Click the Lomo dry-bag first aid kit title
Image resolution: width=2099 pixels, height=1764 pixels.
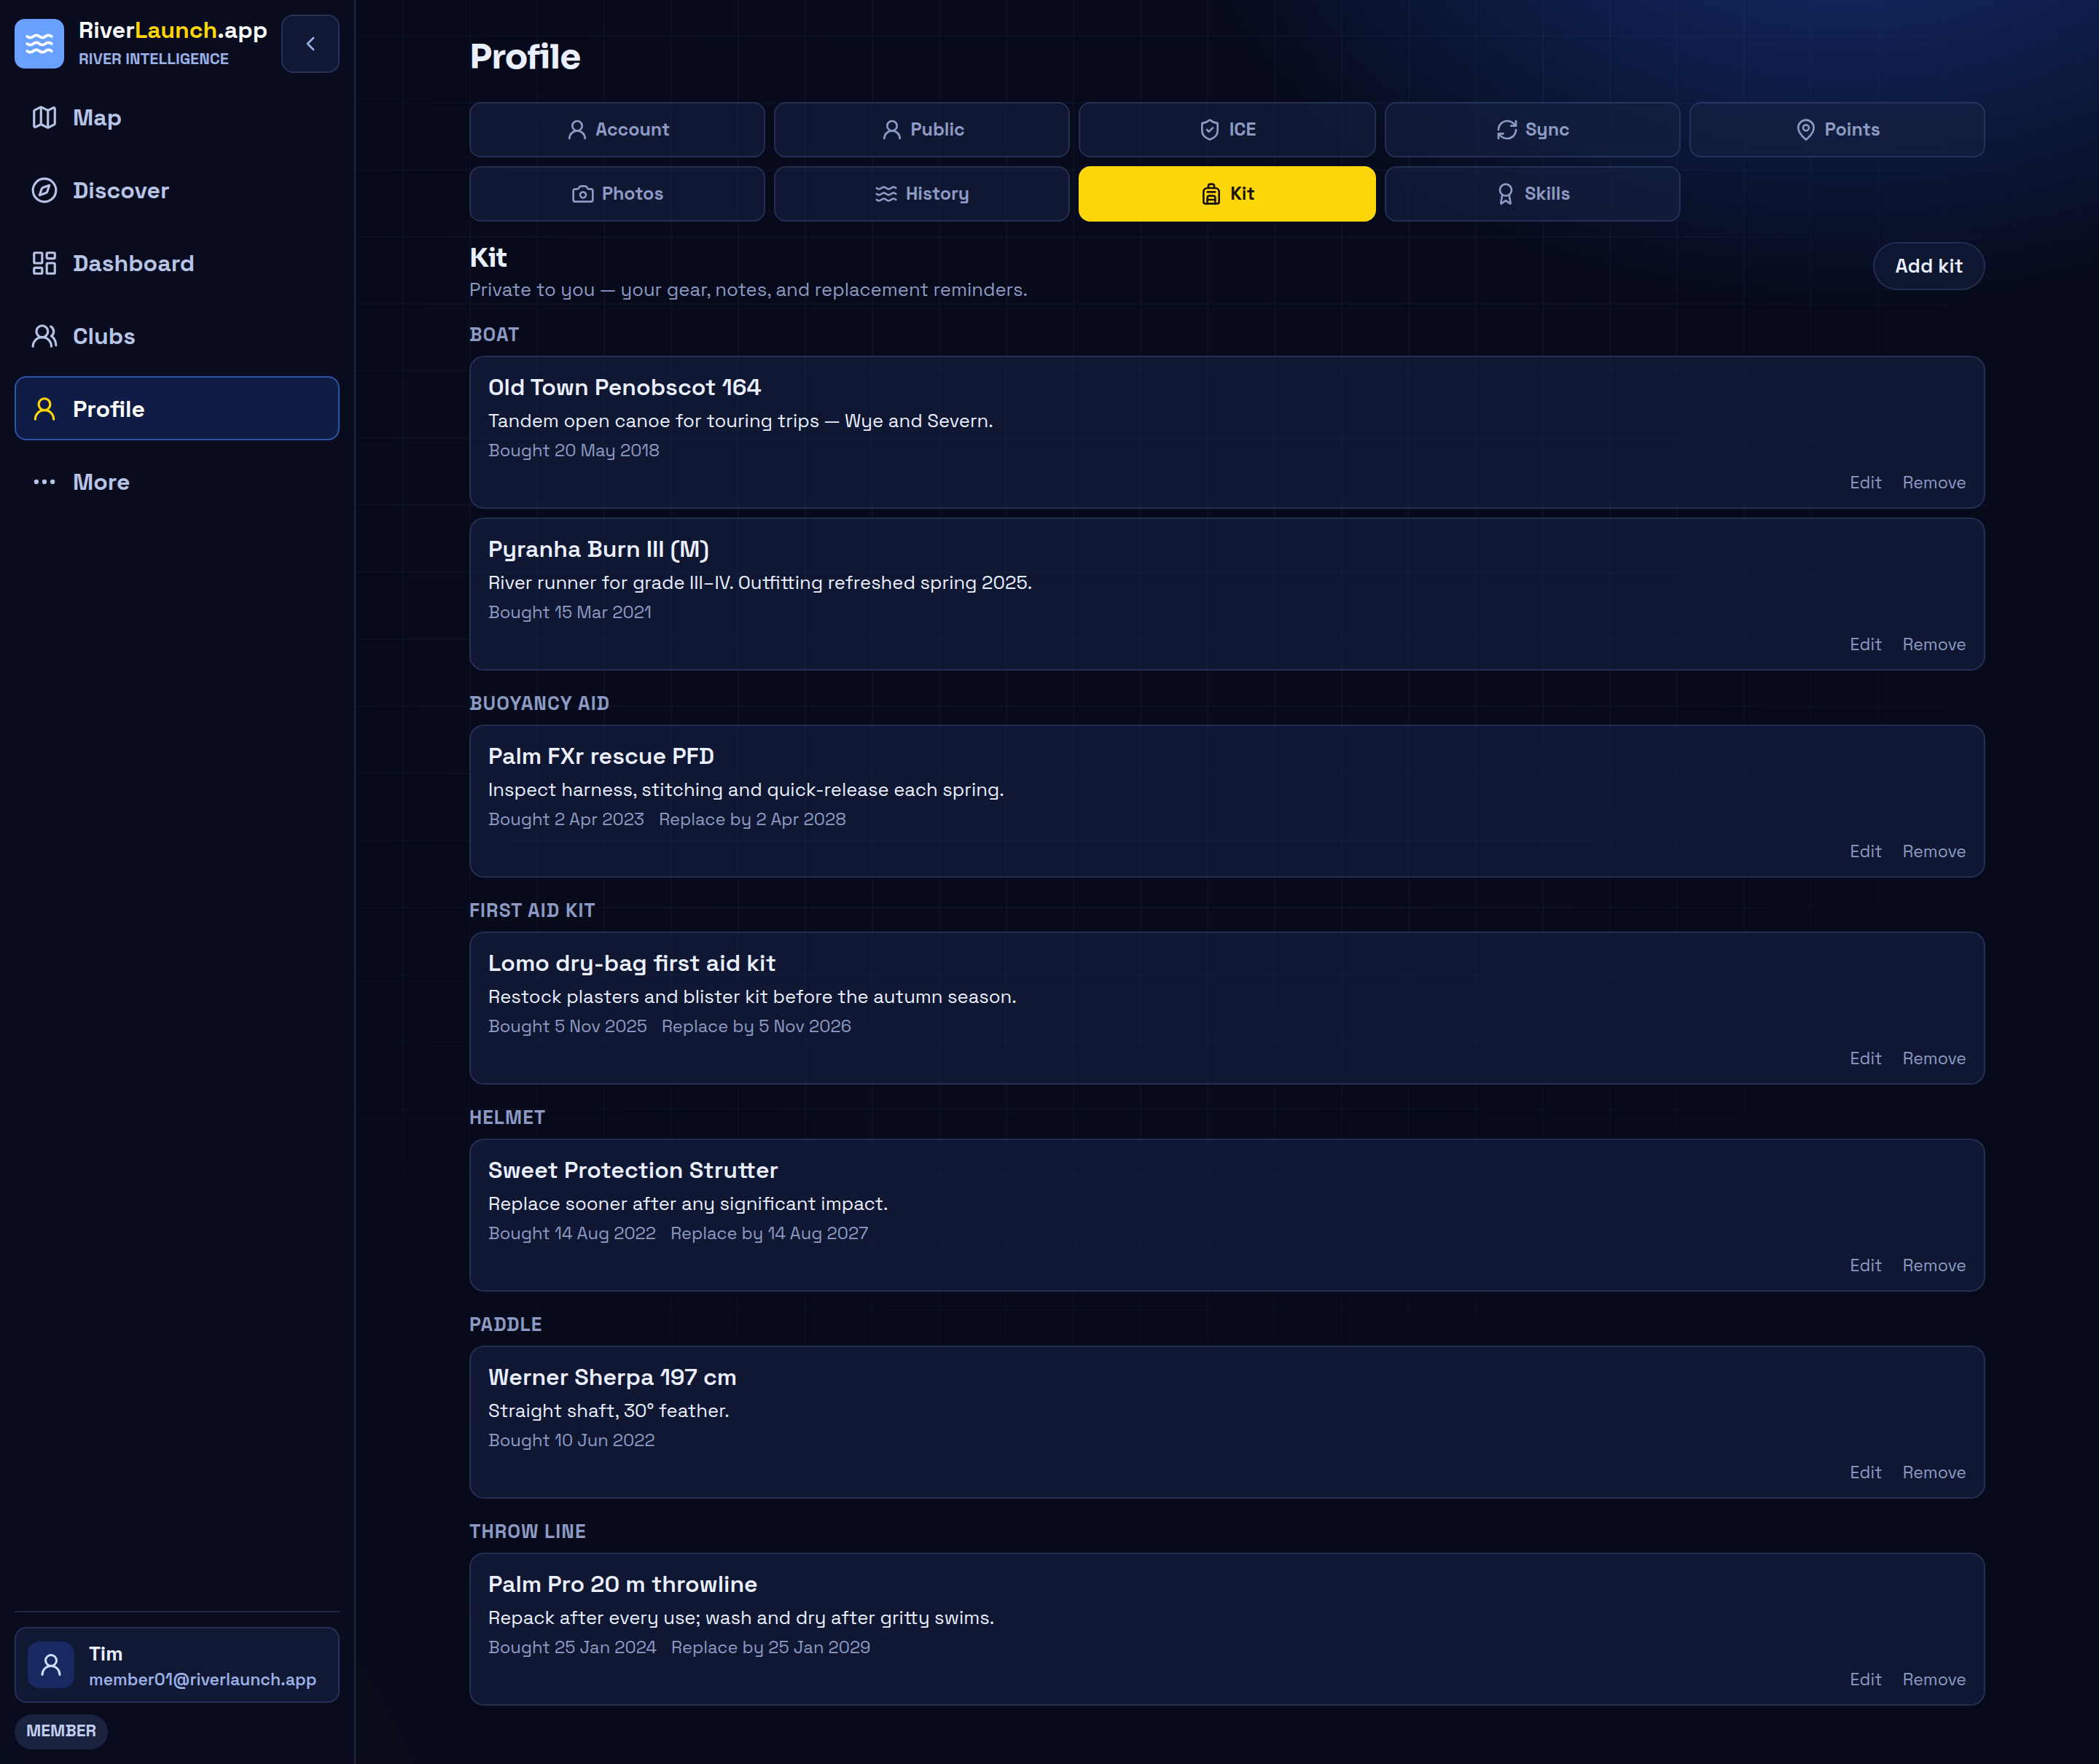[x=632, y=964]
